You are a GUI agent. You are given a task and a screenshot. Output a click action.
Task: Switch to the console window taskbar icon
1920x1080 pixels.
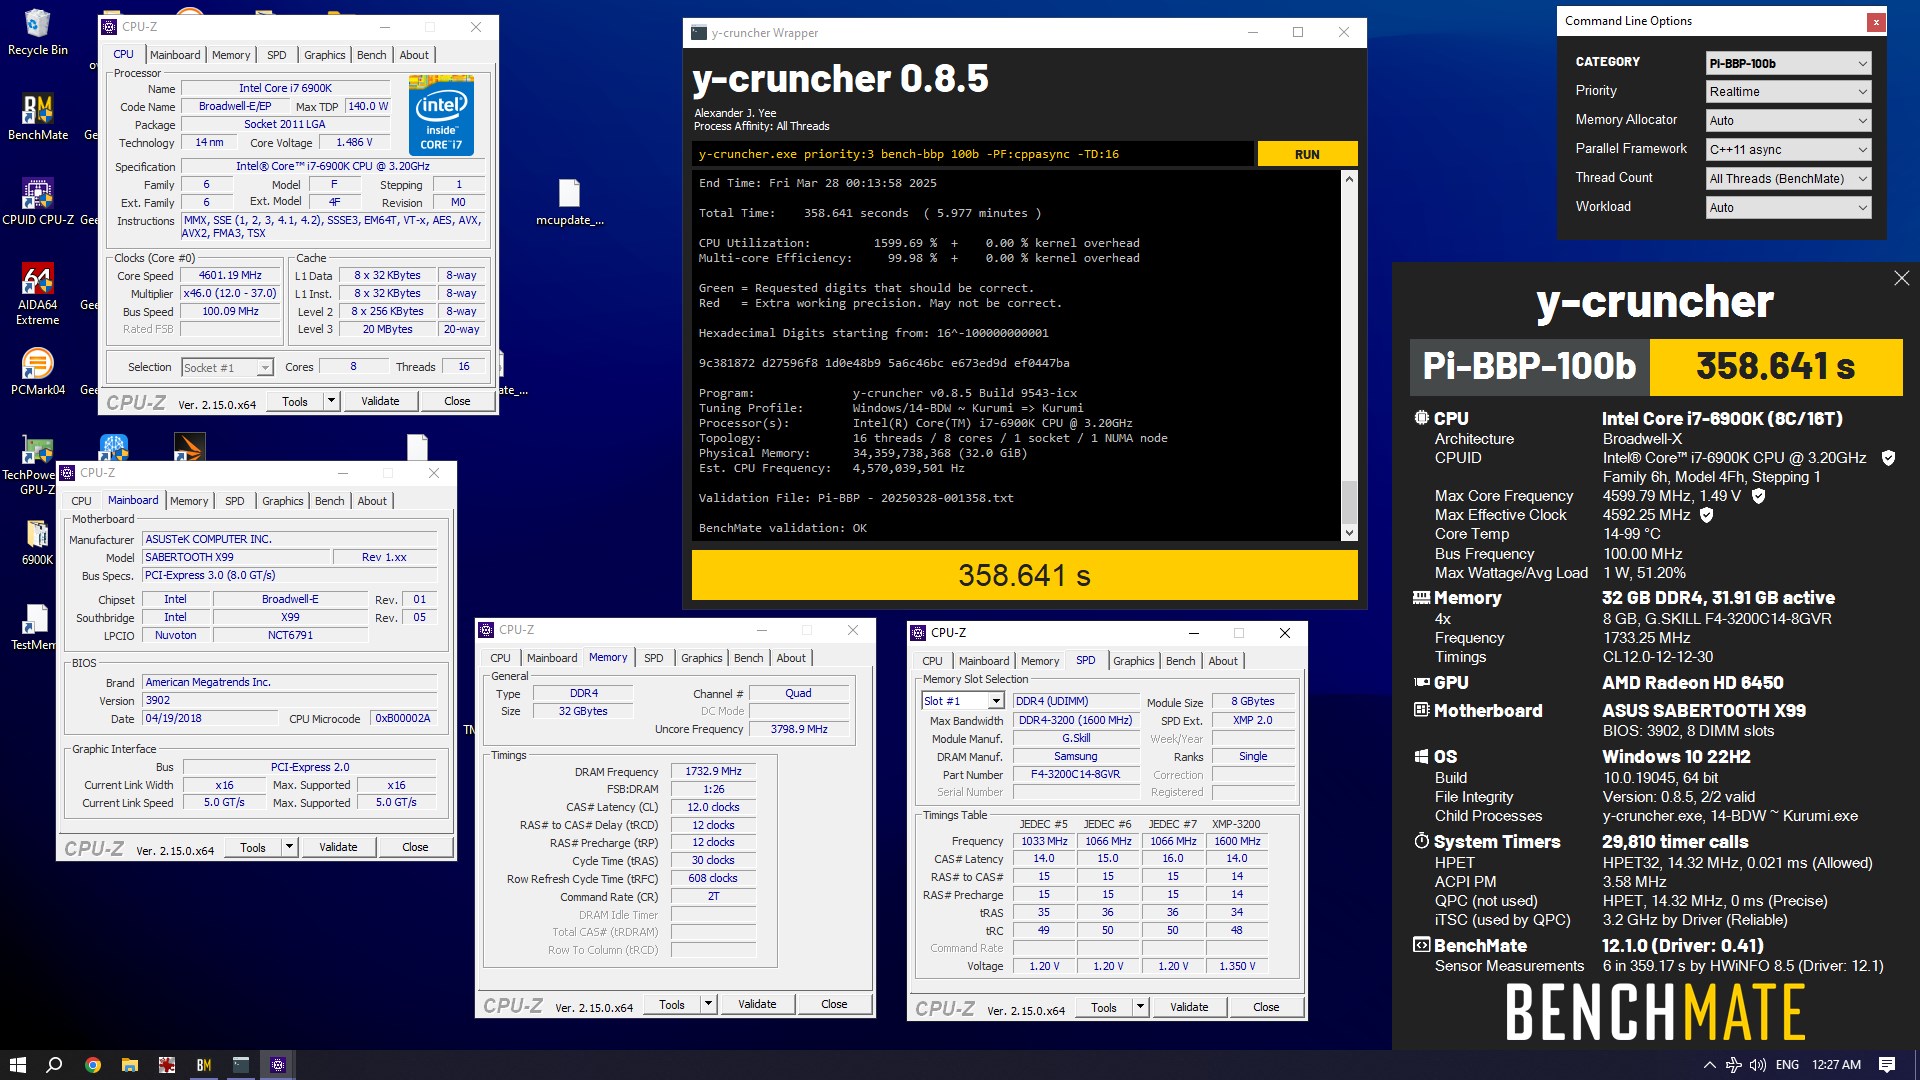pyautogui.click(x=240, y=1065)
